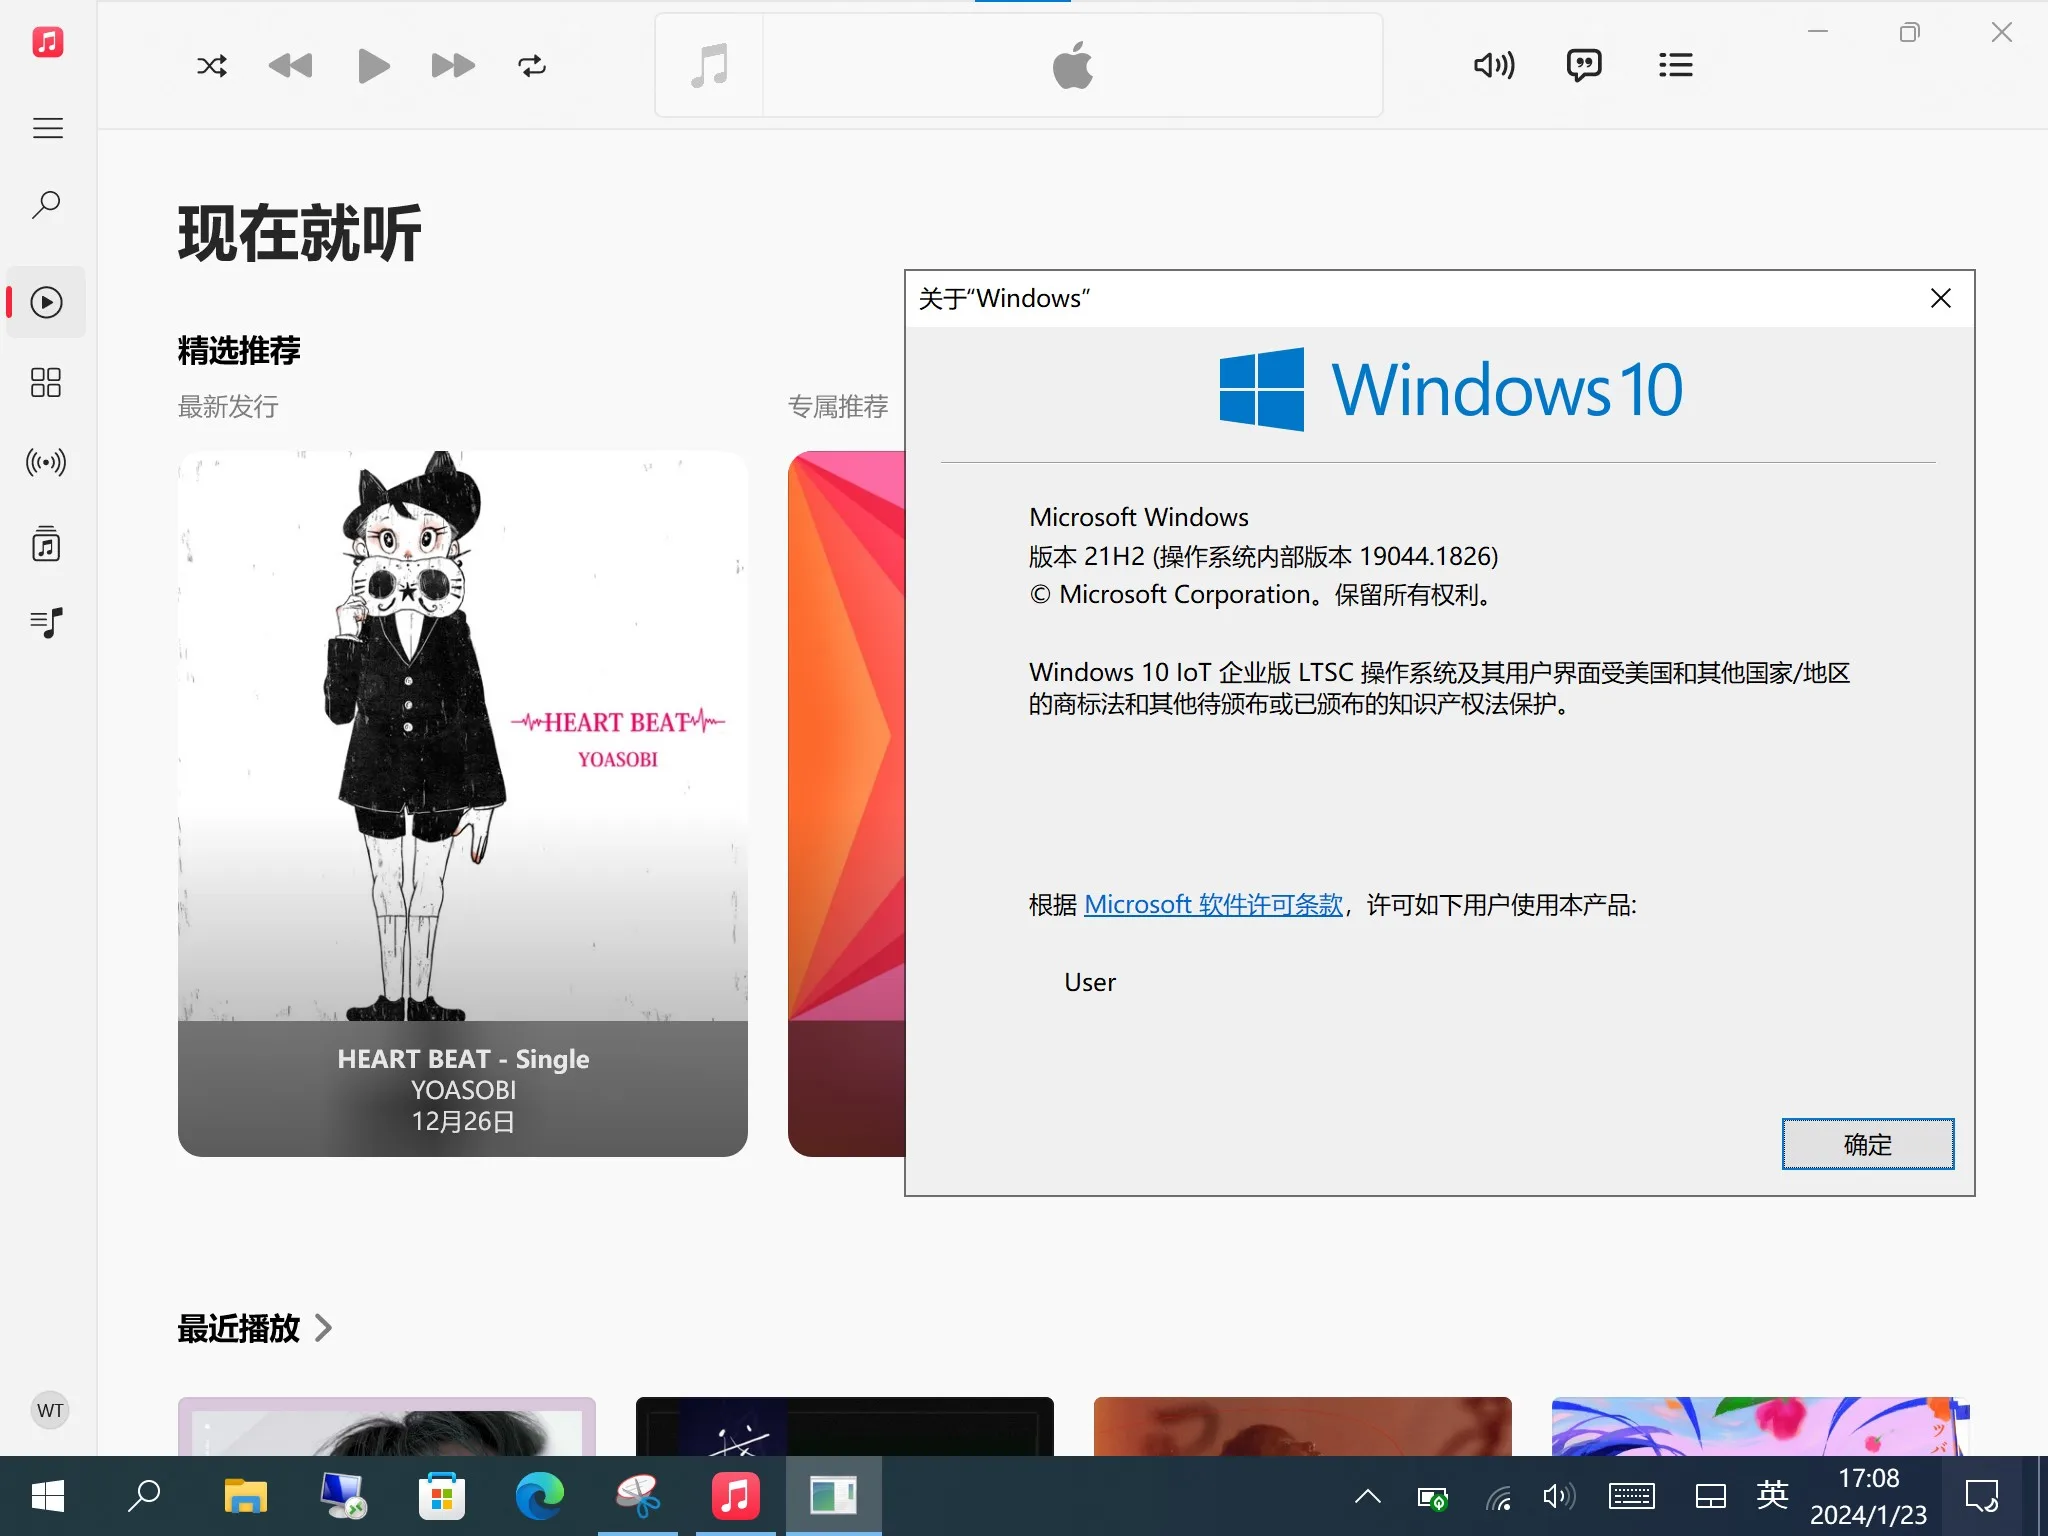
Task: Open the playlists icon in sidebar
Action: (x=46, y=623)
